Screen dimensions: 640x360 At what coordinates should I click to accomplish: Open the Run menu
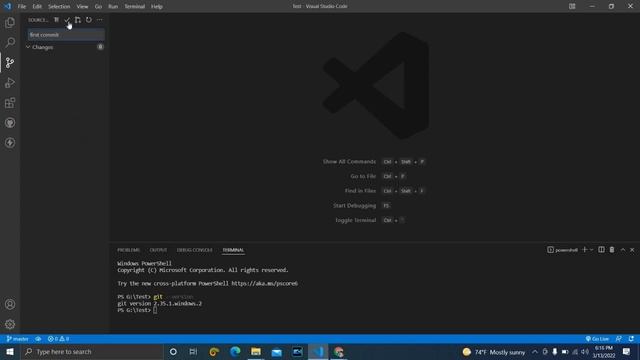(113, 7)
